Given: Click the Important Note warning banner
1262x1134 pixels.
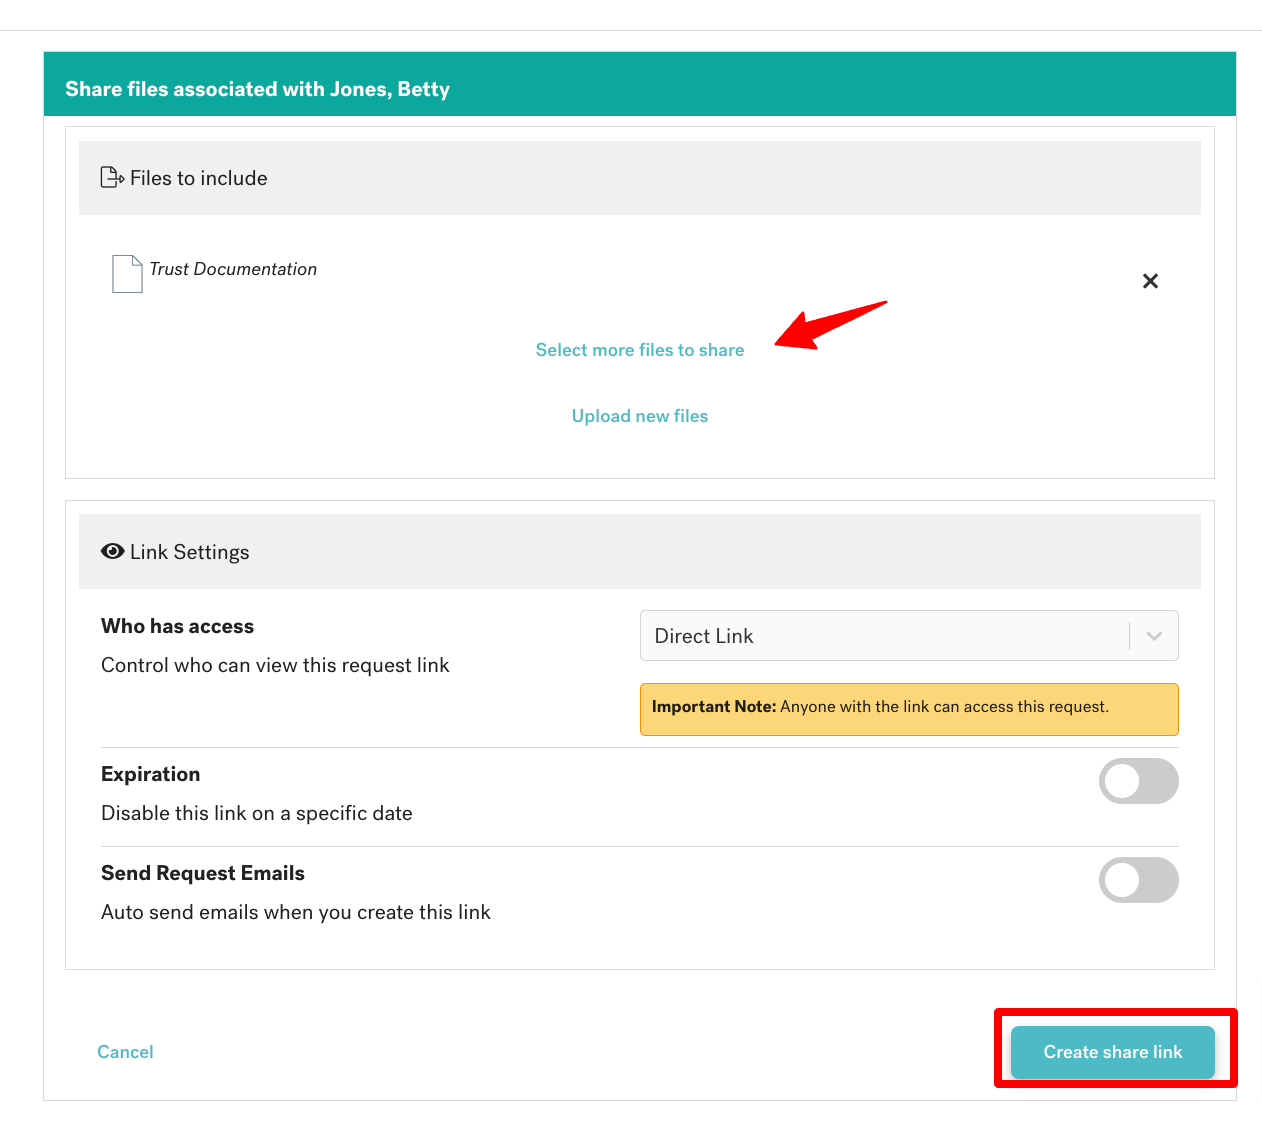Looking at the screenshot, I should [909, 709].
